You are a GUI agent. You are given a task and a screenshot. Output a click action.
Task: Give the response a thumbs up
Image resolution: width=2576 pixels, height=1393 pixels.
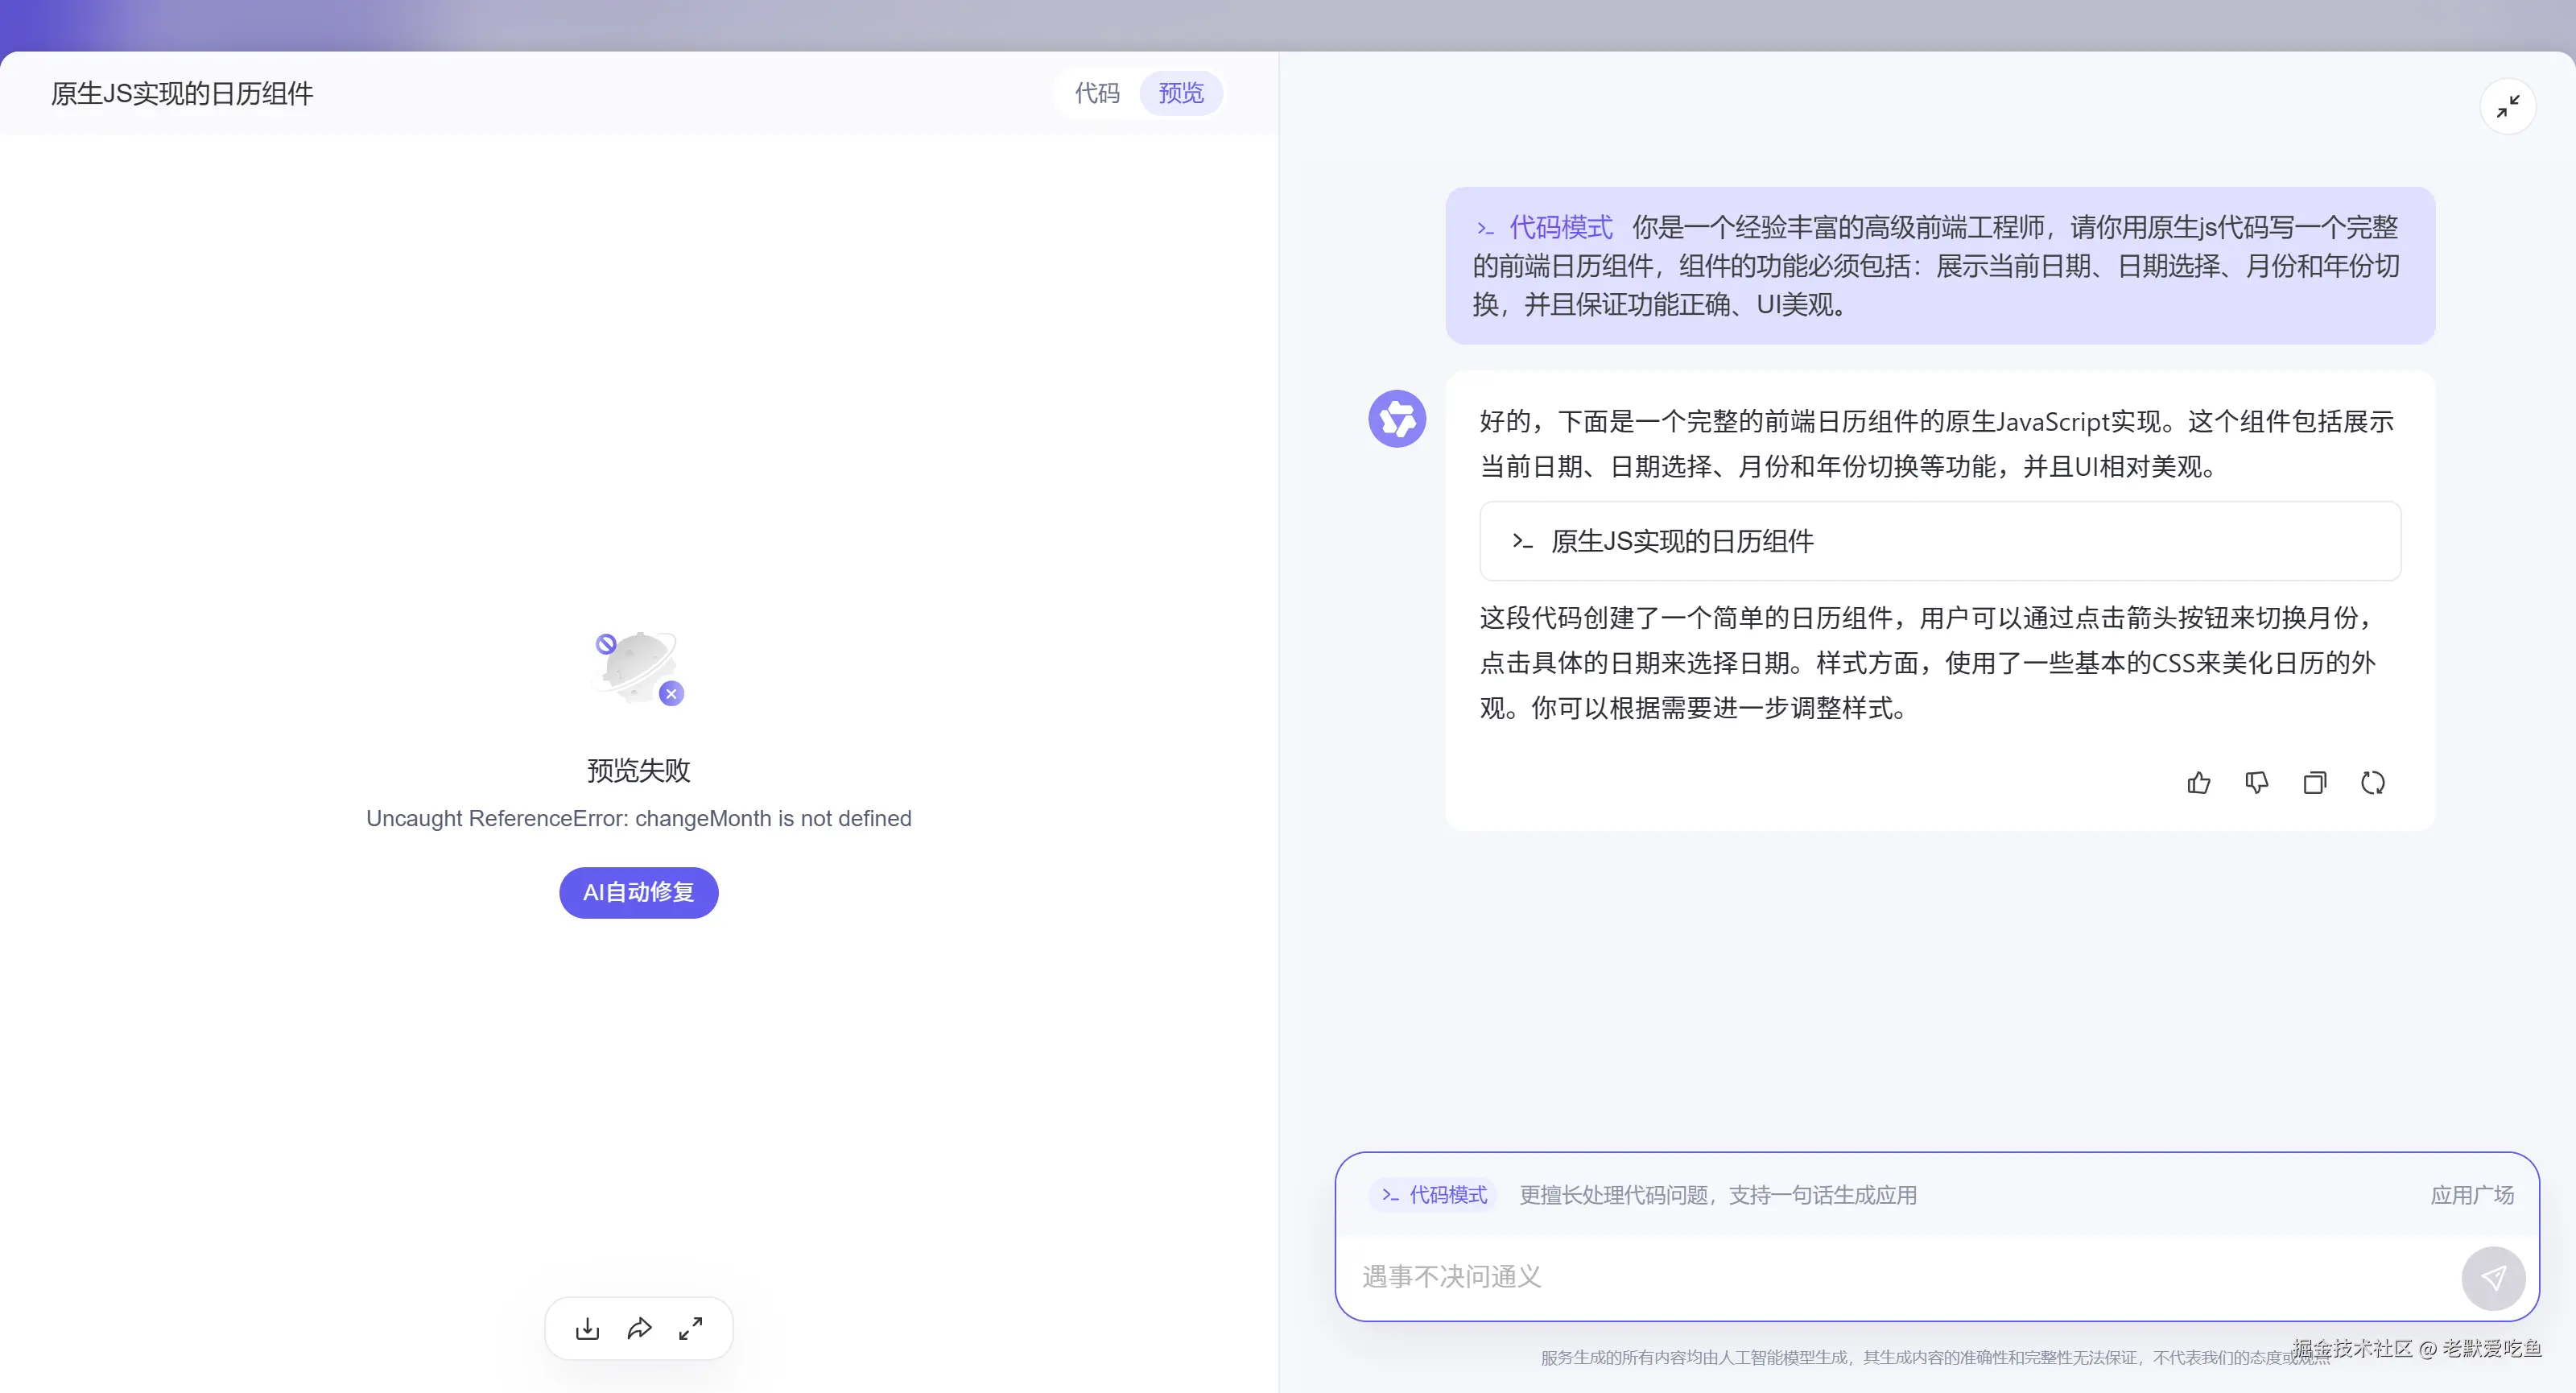[x=2198, y=783]
